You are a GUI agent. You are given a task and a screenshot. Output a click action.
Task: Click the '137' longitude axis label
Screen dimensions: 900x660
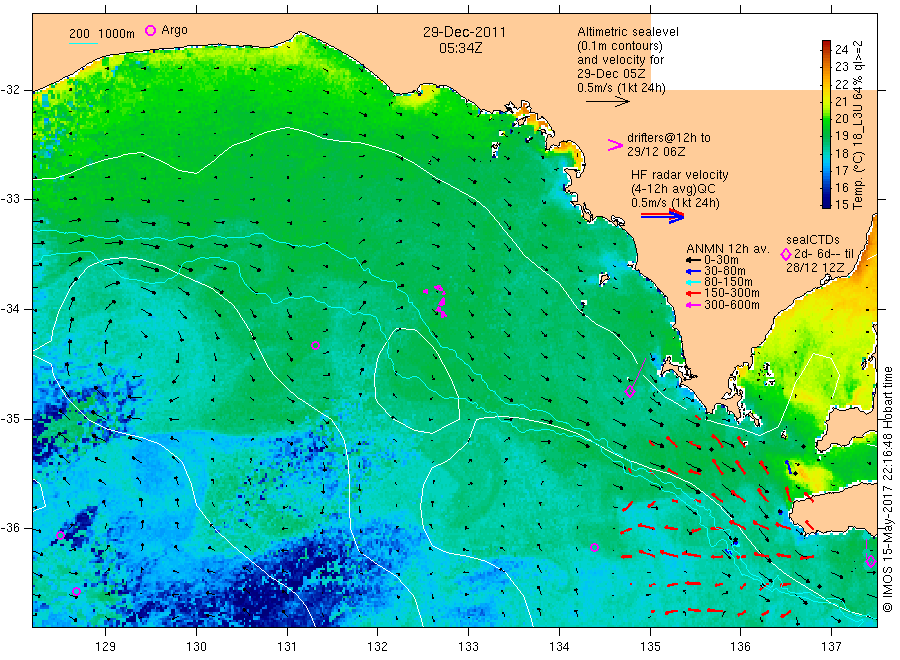[x=831, y=647]
